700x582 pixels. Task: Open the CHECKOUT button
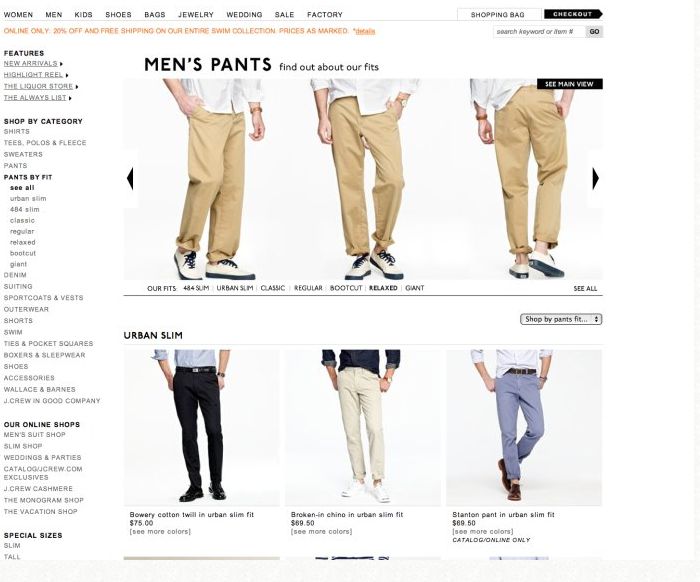coord(573,14)
